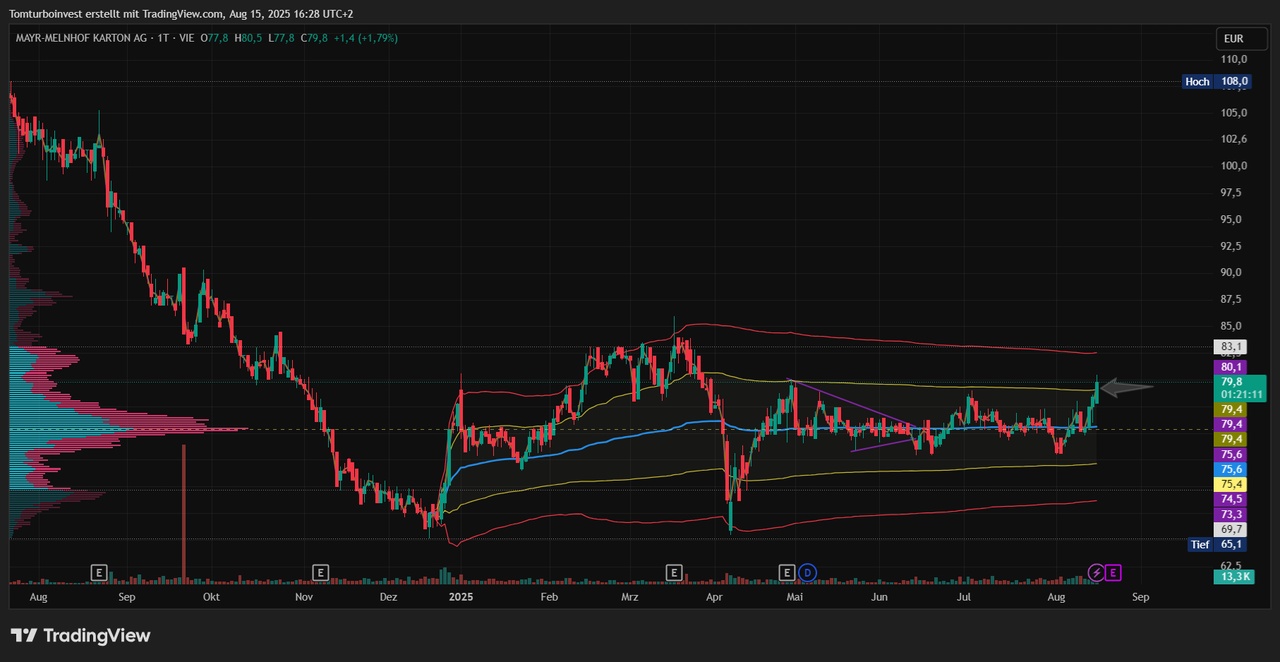Screen dimensions: 1280x662
Task: Click the blue 75,6 price label
Action: pyautogui.click(x=1231, y=469)
